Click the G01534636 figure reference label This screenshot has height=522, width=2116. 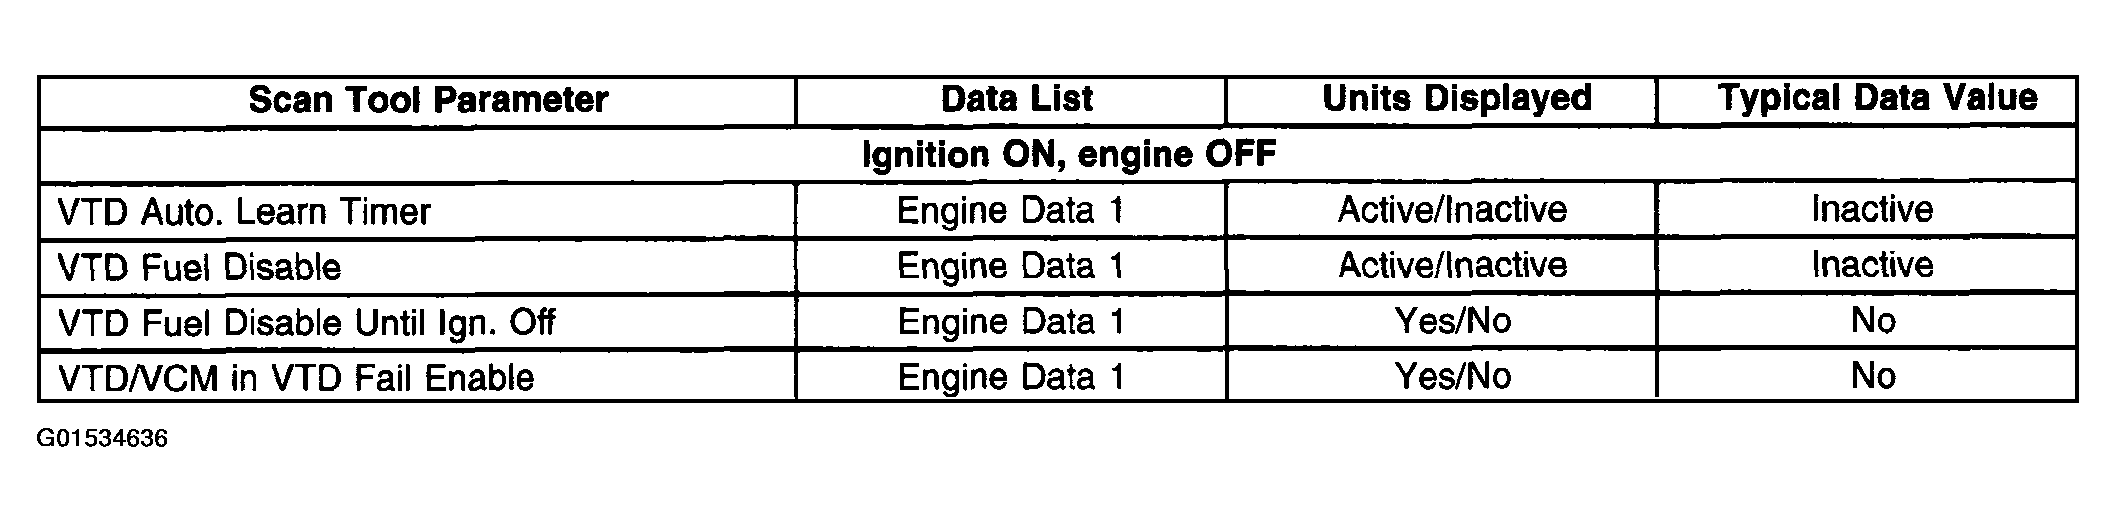[103, 438]
